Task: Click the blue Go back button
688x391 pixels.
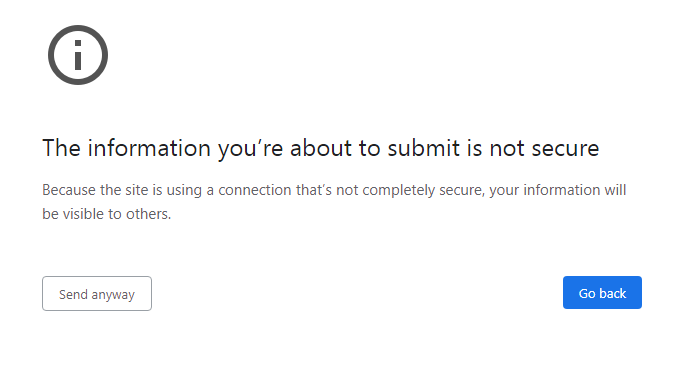Action: 602,292
